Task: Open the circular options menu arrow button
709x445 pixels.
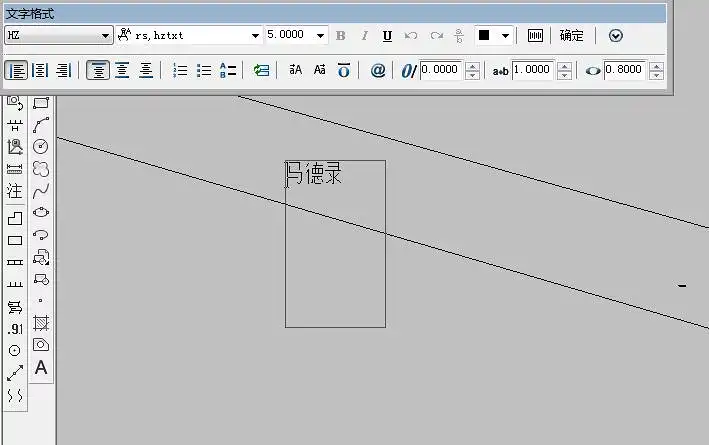Action: tap(616, 36)
